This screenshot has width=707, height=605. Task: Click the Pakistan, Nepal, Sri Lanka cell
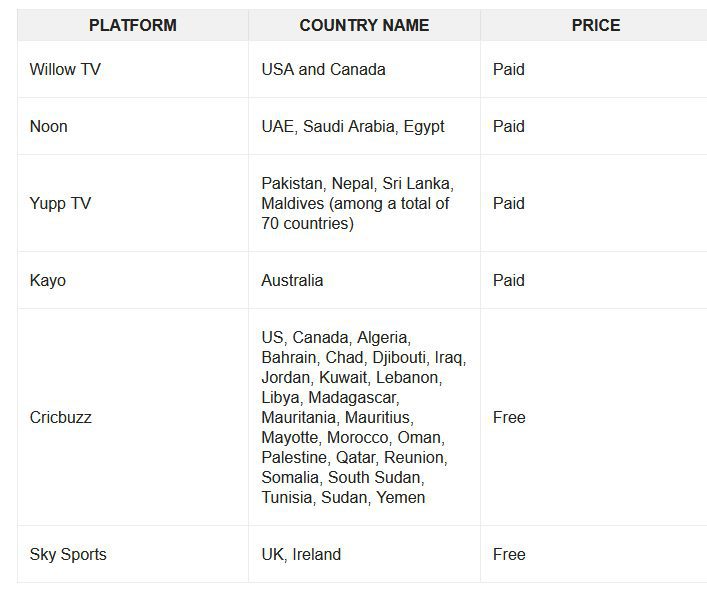364,203
